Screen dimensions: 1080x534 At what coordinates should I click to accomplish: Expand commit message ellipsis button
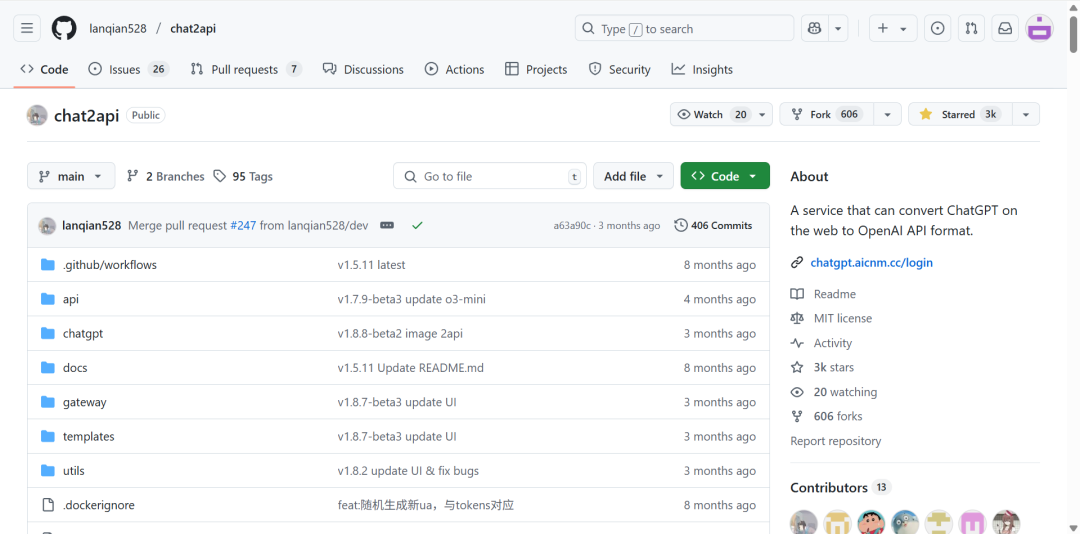click(387, 226)
